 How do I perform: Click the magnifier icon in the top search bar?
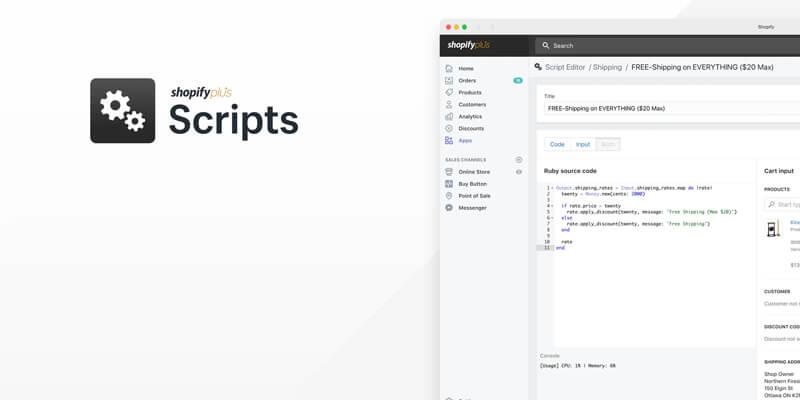click(546, 45)
